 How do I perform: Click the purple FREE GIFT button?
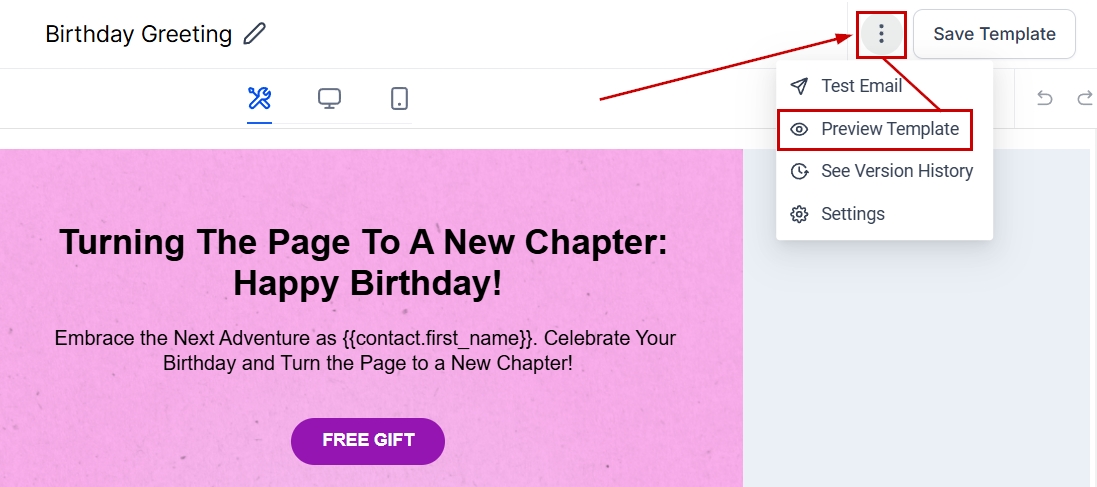coord(368,441)
